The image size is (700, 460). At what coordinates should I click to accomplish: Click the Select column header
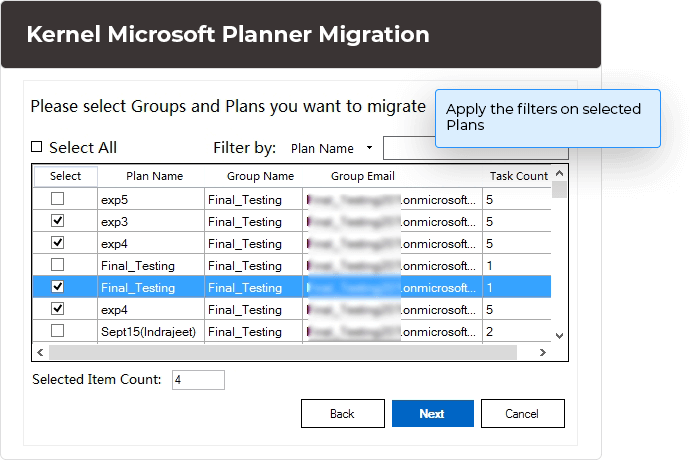click(x=66, y=176)
